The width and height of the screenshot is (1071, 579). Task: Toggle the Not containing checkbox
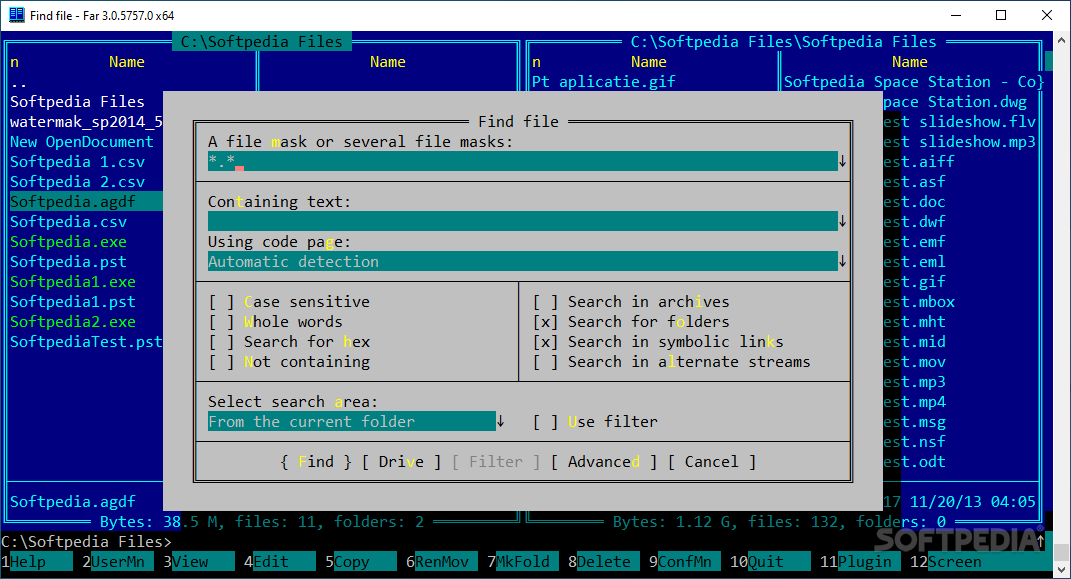coord(289,362)
